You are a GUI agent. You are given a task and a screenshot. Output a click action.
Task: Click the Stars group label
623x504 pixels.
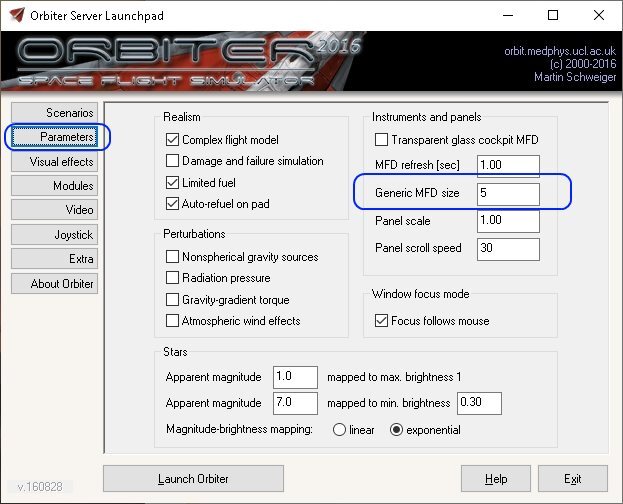(175, 352)
